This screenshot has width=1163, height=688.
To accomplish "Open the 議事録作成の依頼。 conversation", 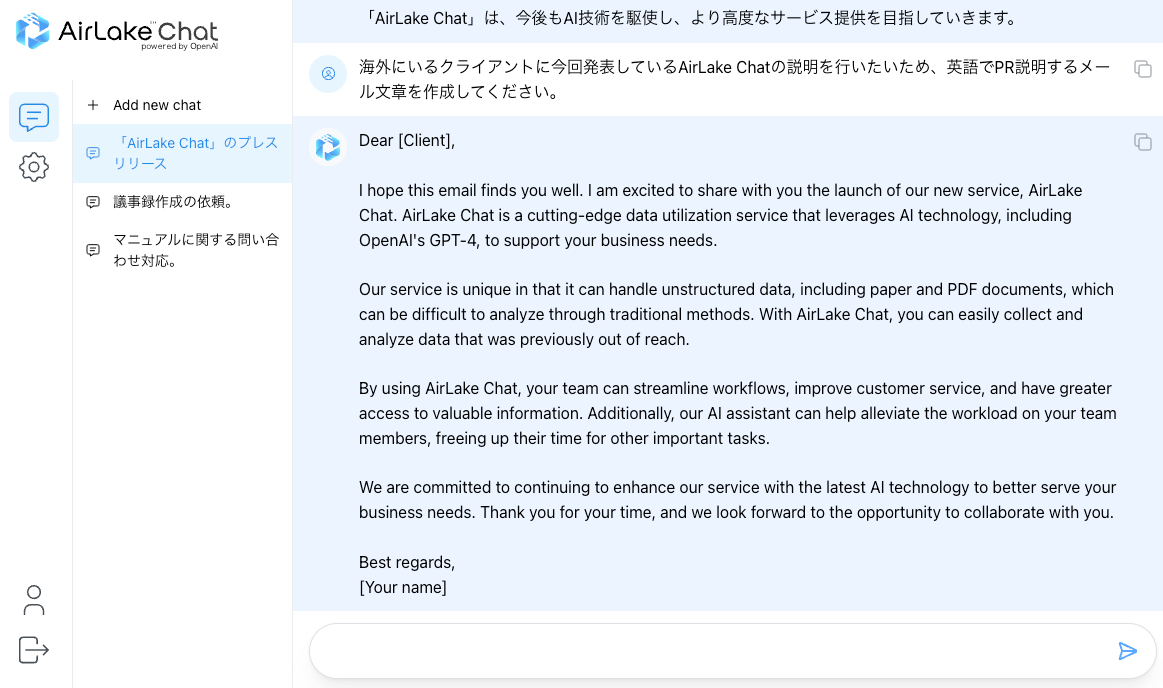I will click(173, 202).
